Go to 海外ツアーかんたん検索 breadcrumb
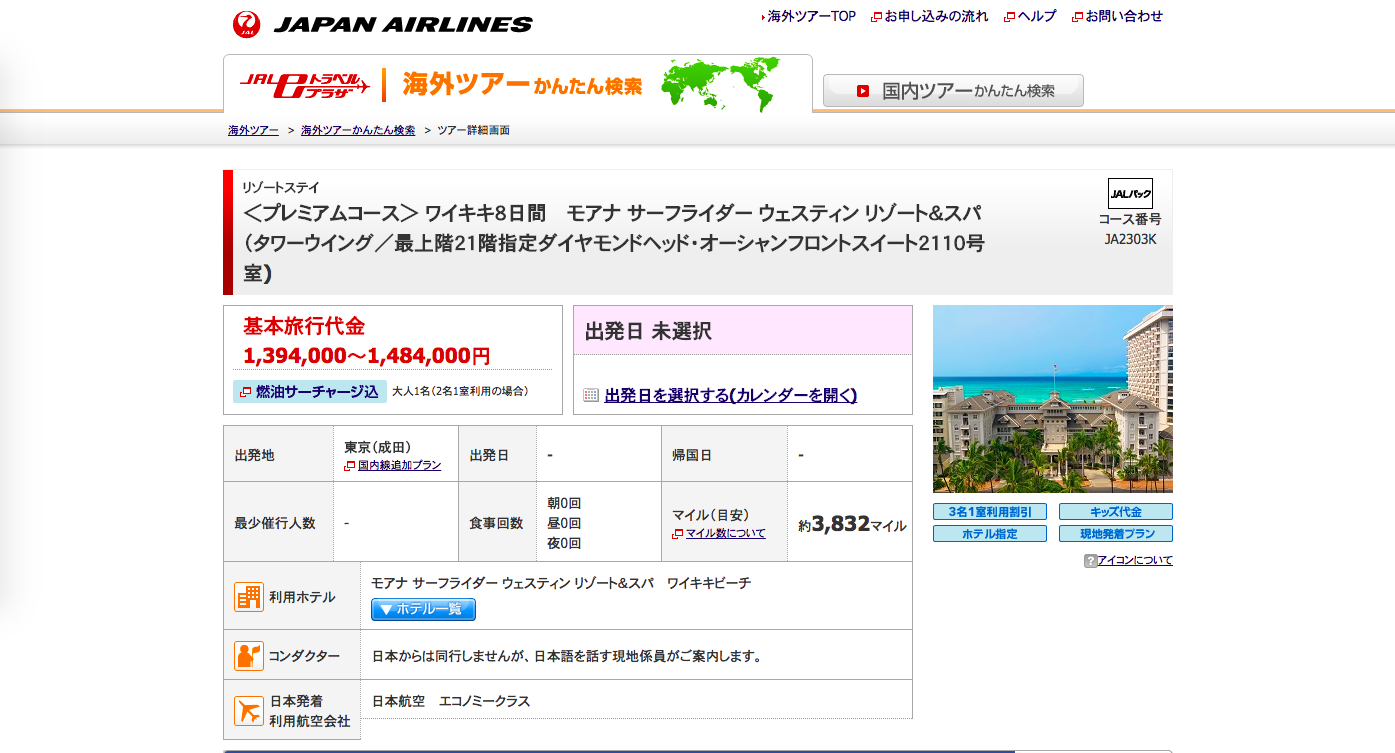1395x753 pixels. pyautogui.click(x=358, y=130)
